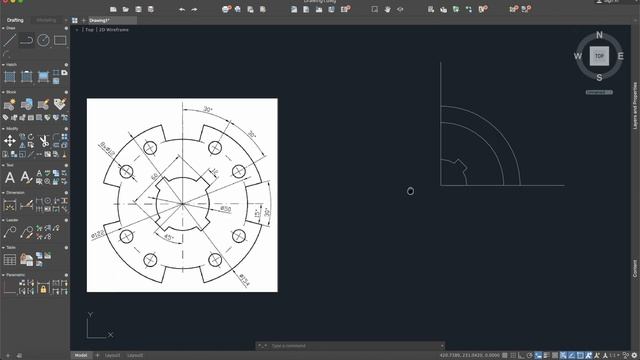Toggle grid display in status bar
This screenshot has height=360, width=640.
pos(505,356)
